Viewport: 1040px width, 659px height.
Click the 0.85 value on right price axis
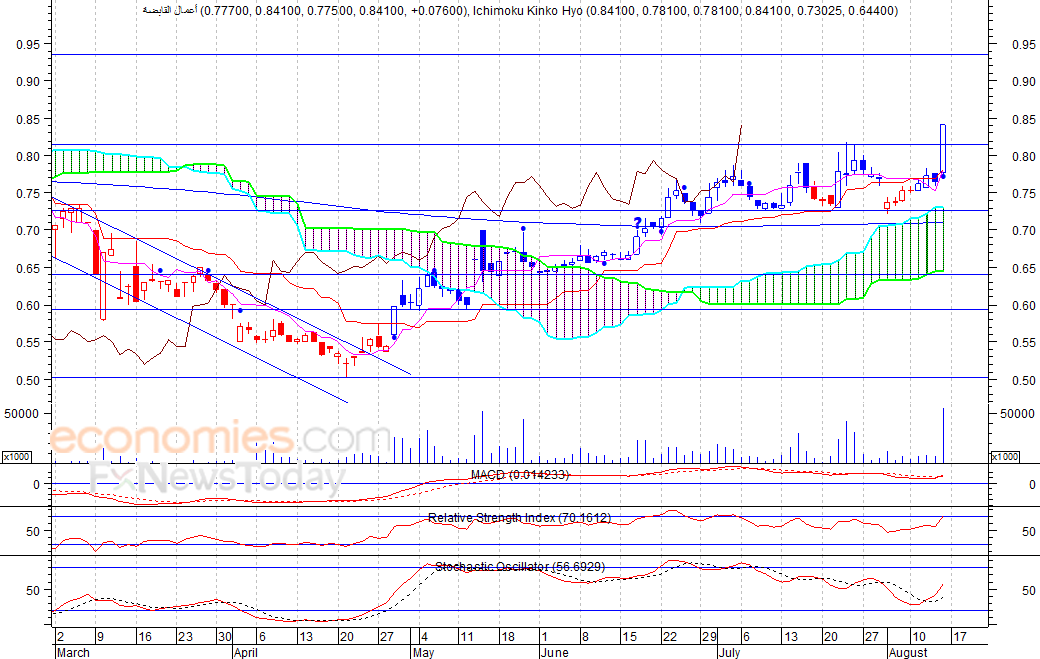click(1023, 120)
